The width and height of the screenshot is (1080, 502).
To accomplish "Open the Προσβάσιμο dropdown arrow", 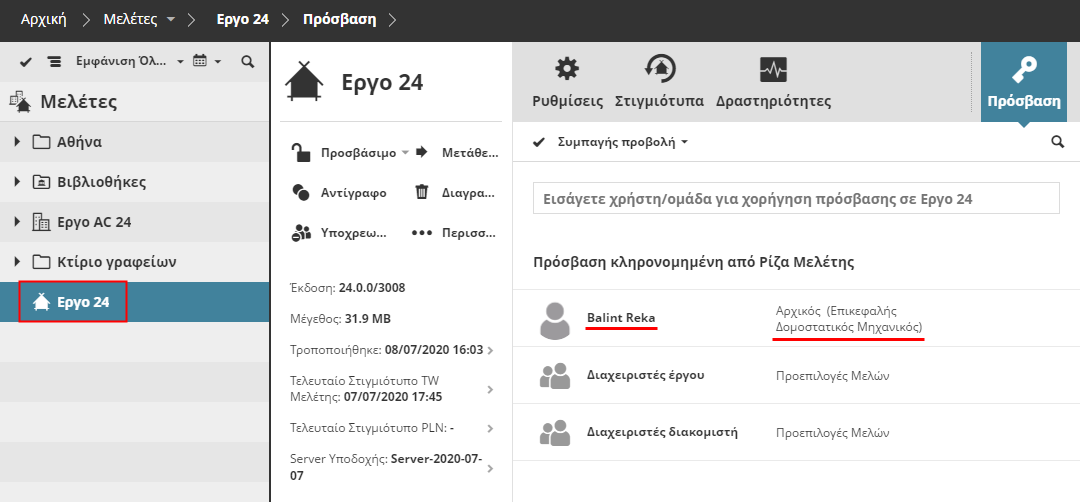I will 405,153.
